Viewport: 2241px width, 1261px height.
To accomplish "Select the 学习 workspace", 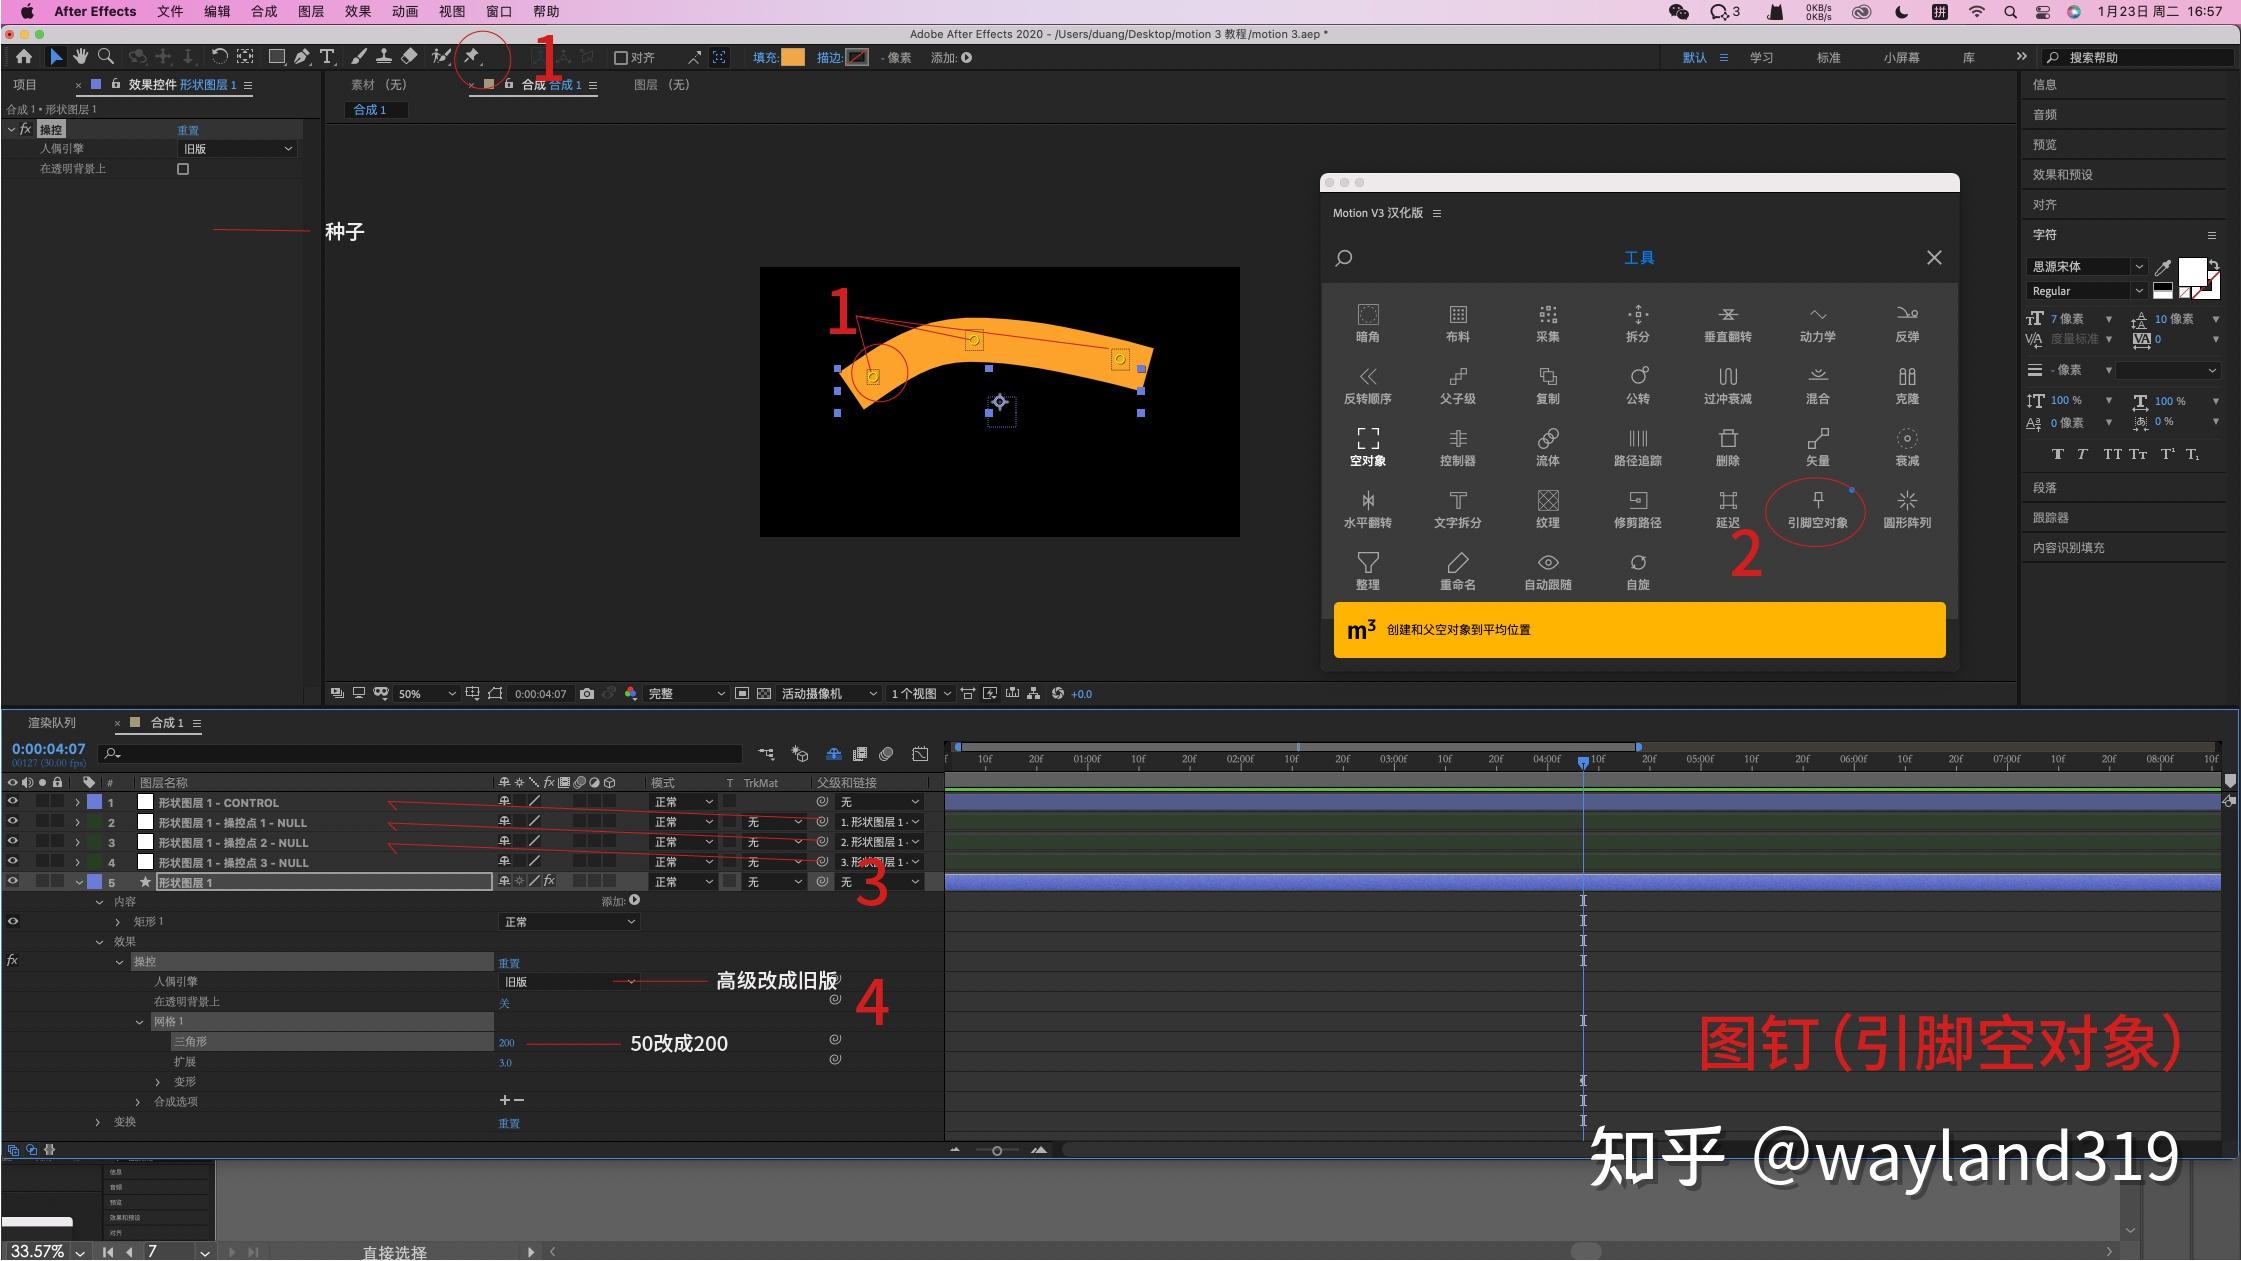I will click(x=1761, y=58).
